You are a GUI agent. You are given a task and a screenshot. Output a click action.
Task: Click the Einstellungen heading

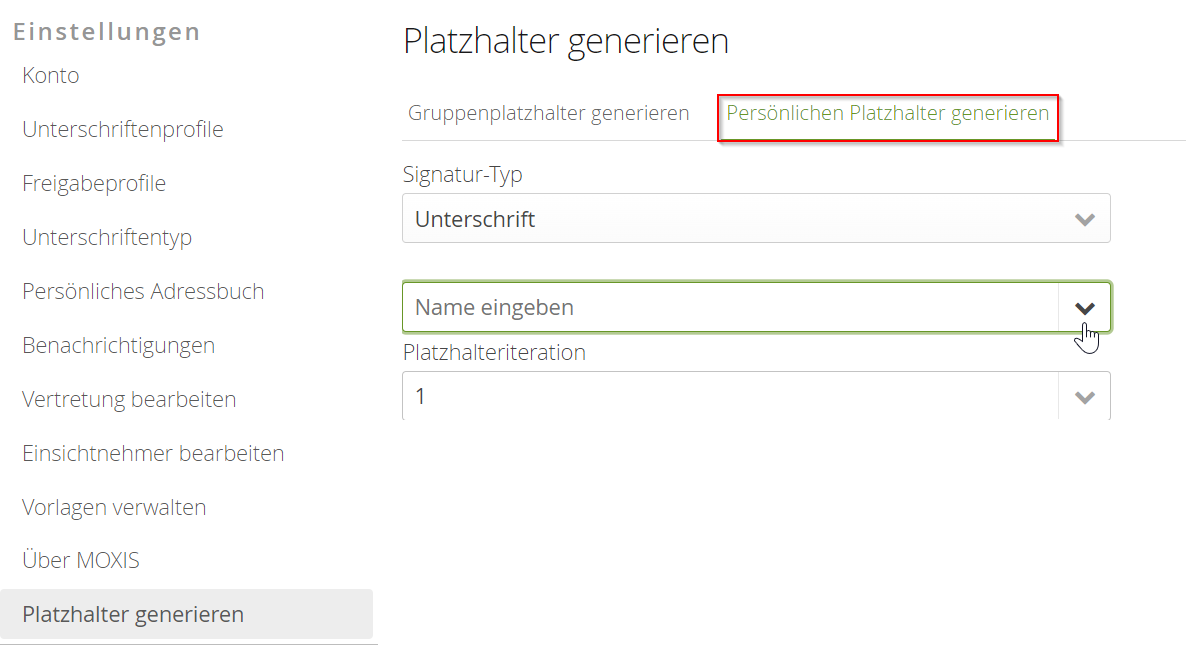[x=106, y=31]
